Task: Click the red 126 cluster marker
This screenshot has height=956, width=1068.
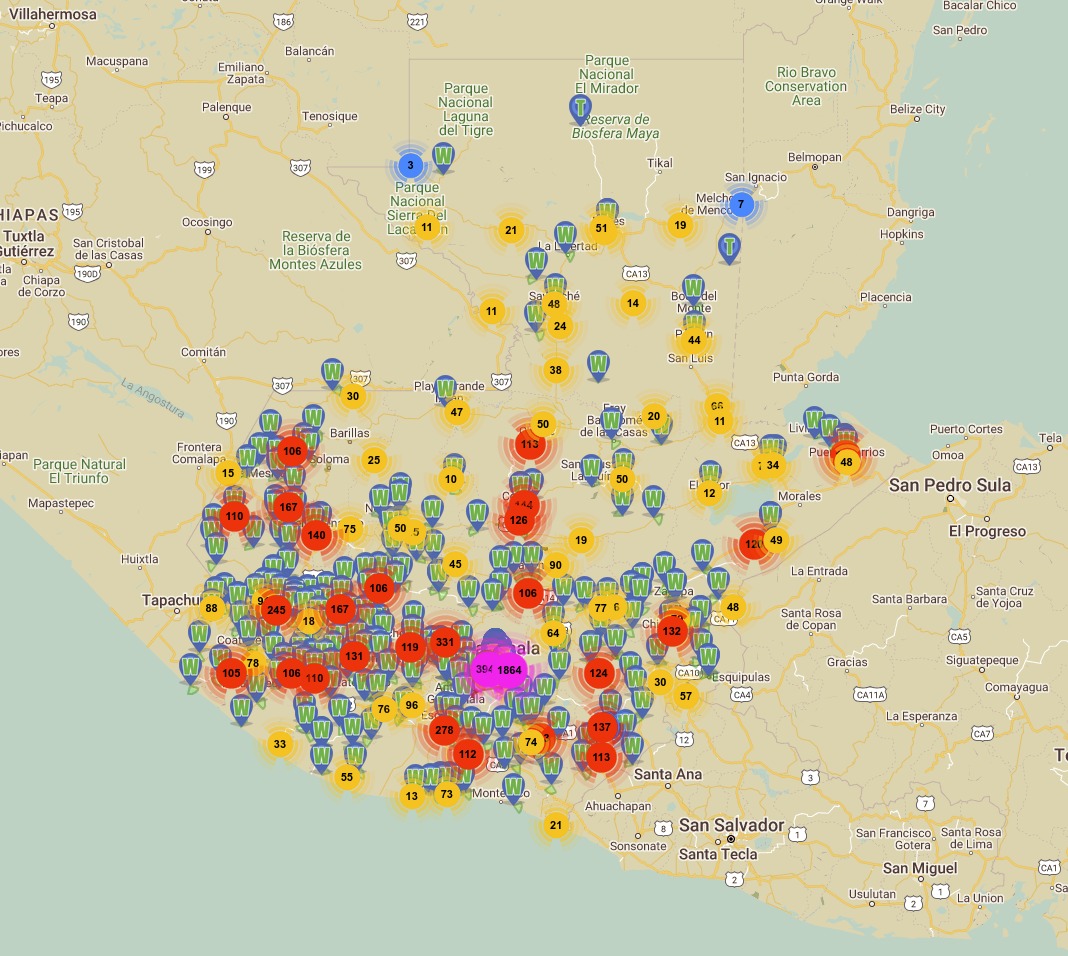Action: [x=518, y=520]
